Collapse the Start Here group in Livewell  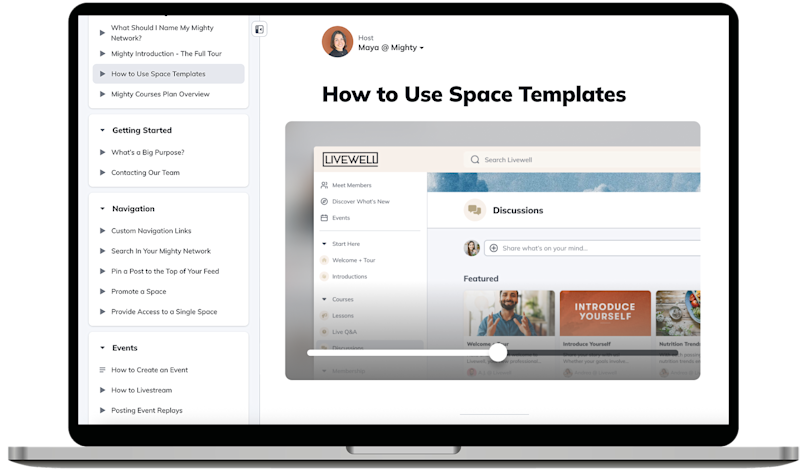click(x=324, y=244)
